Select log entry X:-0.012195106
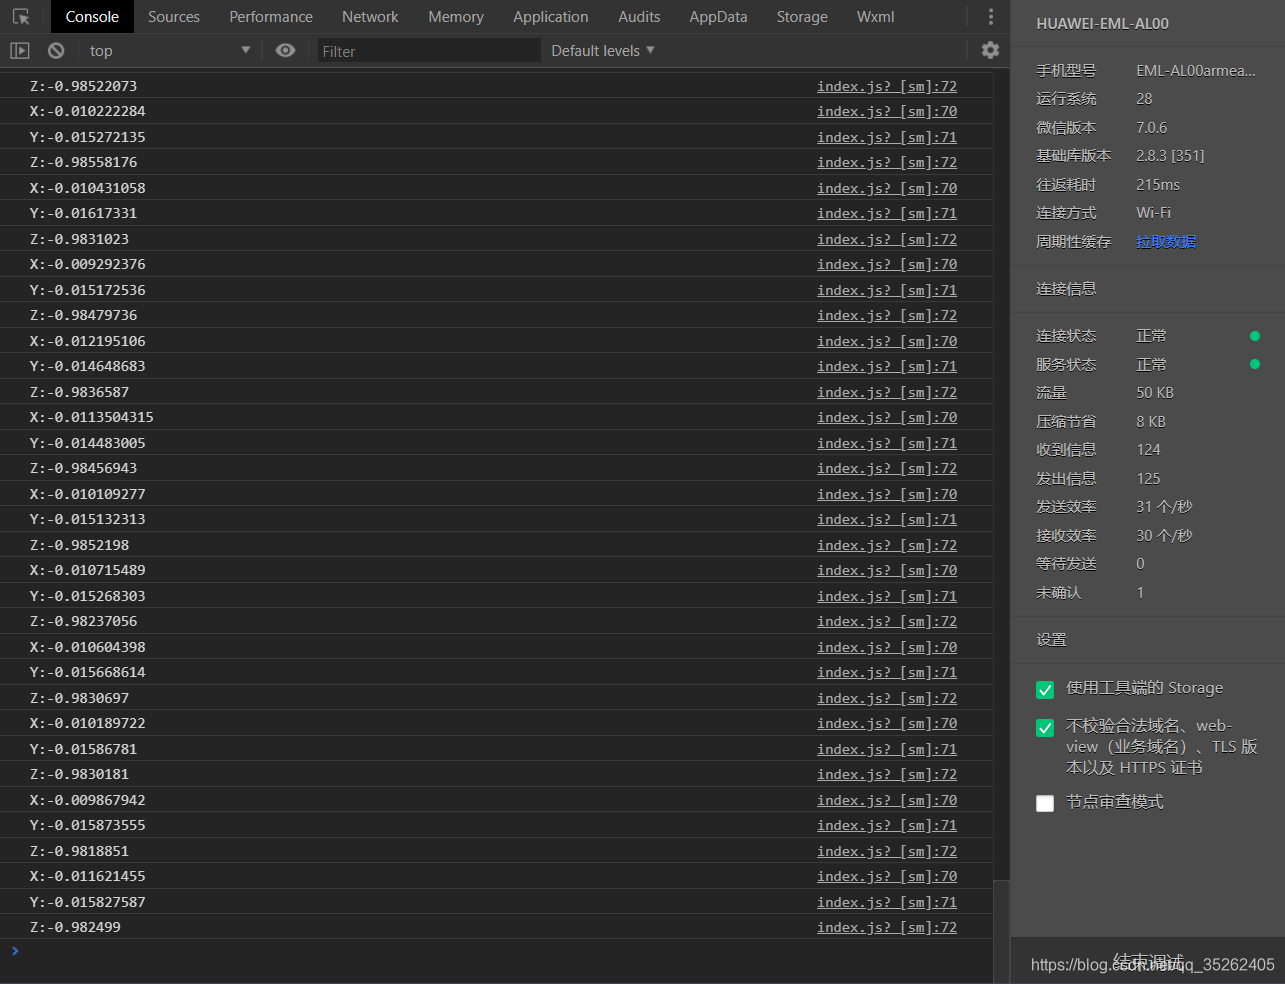Screen dimensions: 1285x984 pos(88,341)
